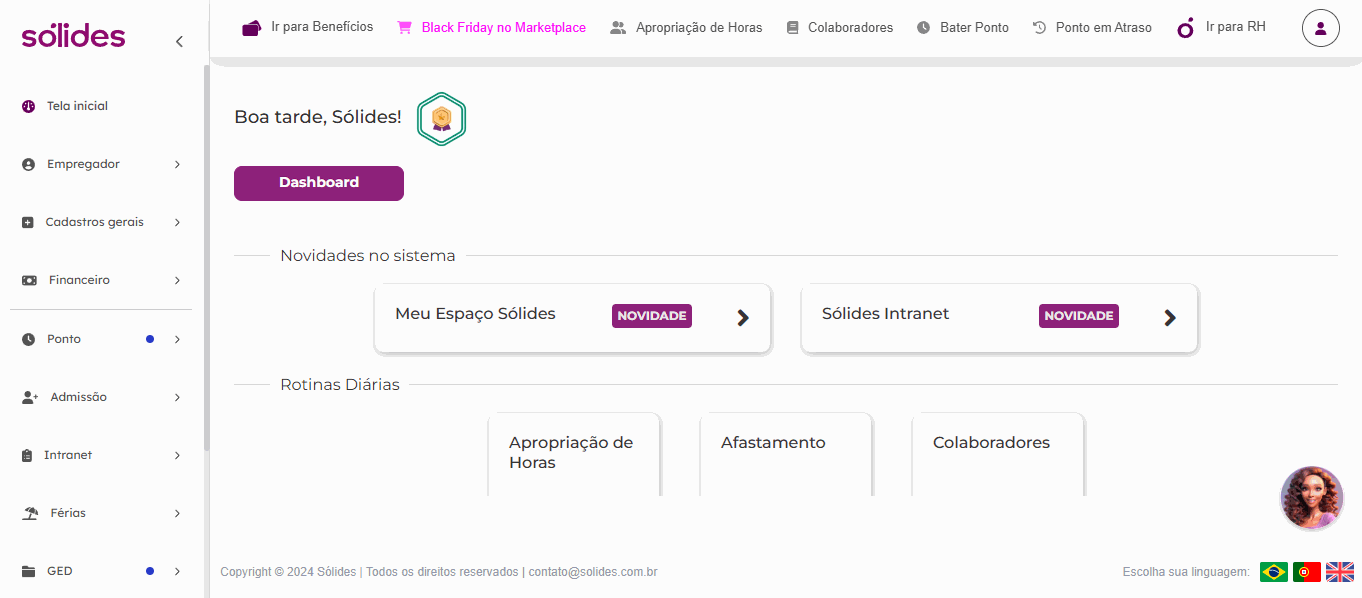The width and height of the screenshot is (1362, 598).
Task: Click the purple Dashboard button
Action: pos(319,183)
